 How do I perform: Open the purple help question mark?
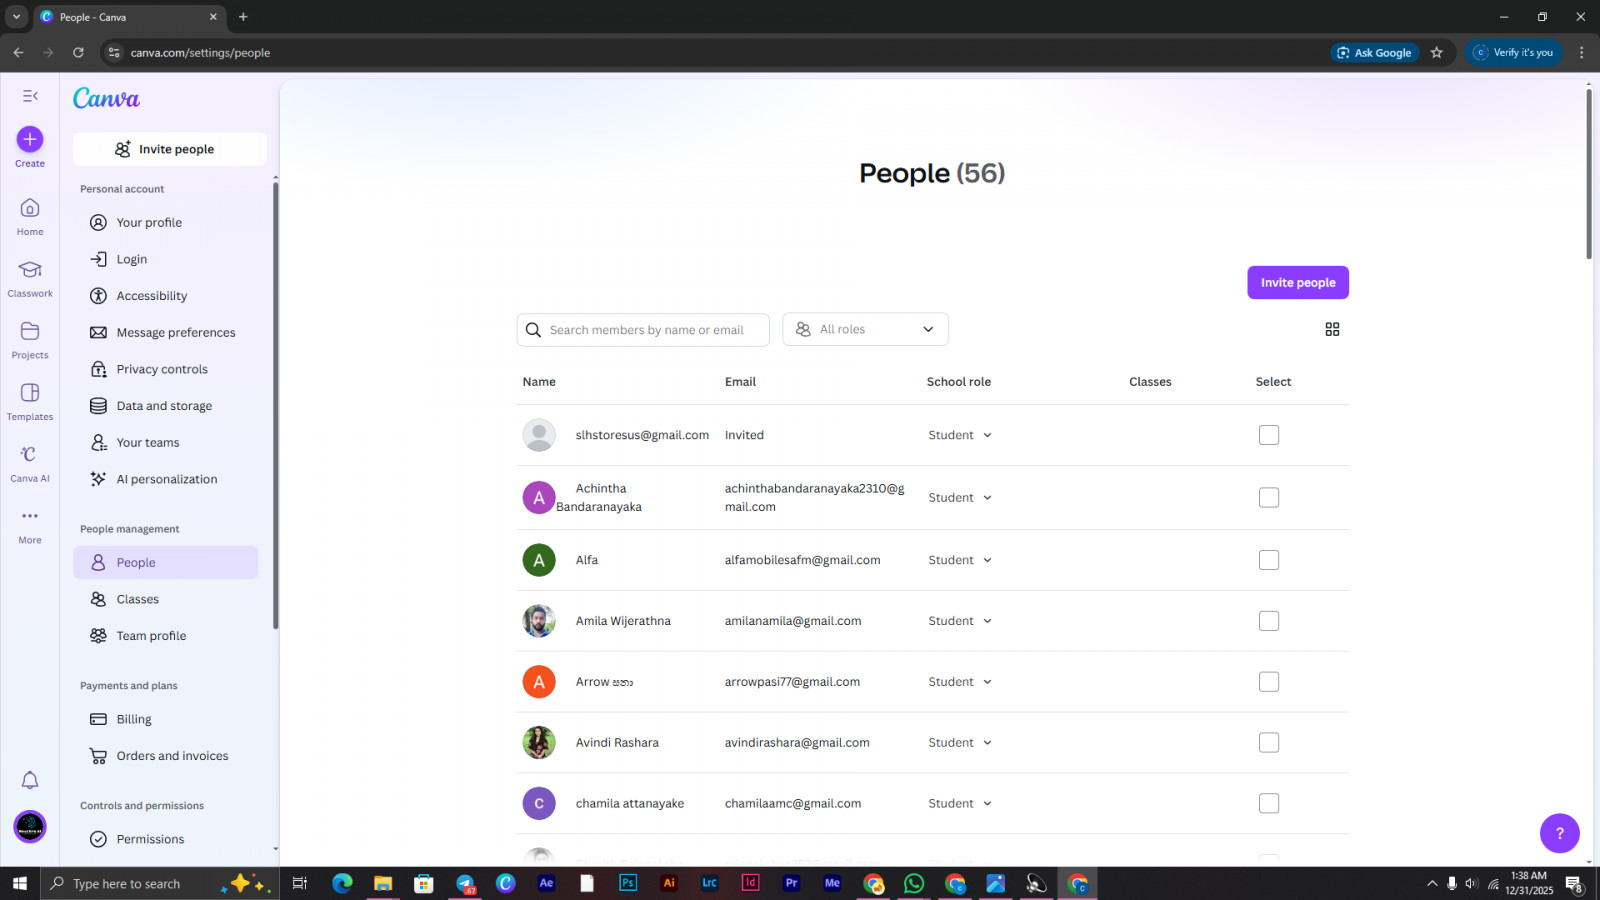(x=1559, y=832)
